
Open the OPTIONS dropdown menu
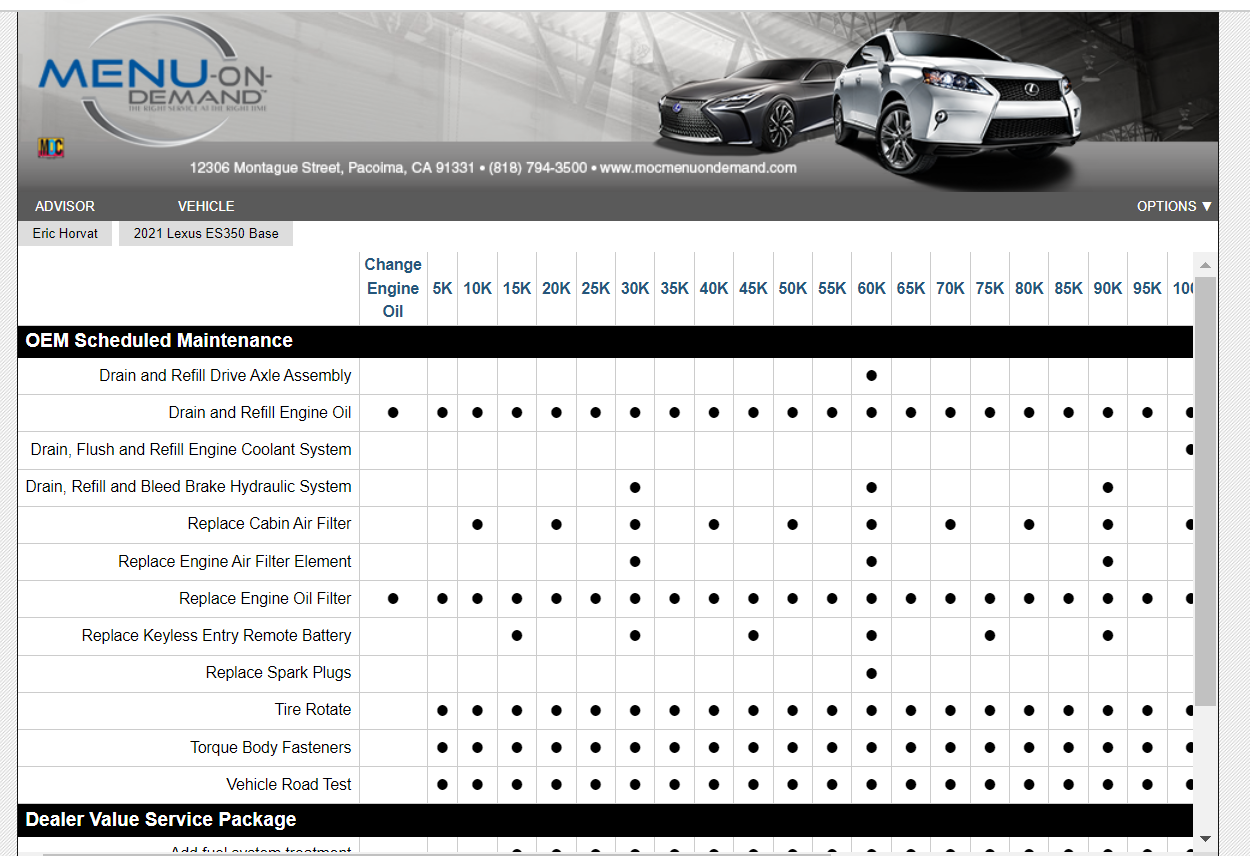point(1174,206)
